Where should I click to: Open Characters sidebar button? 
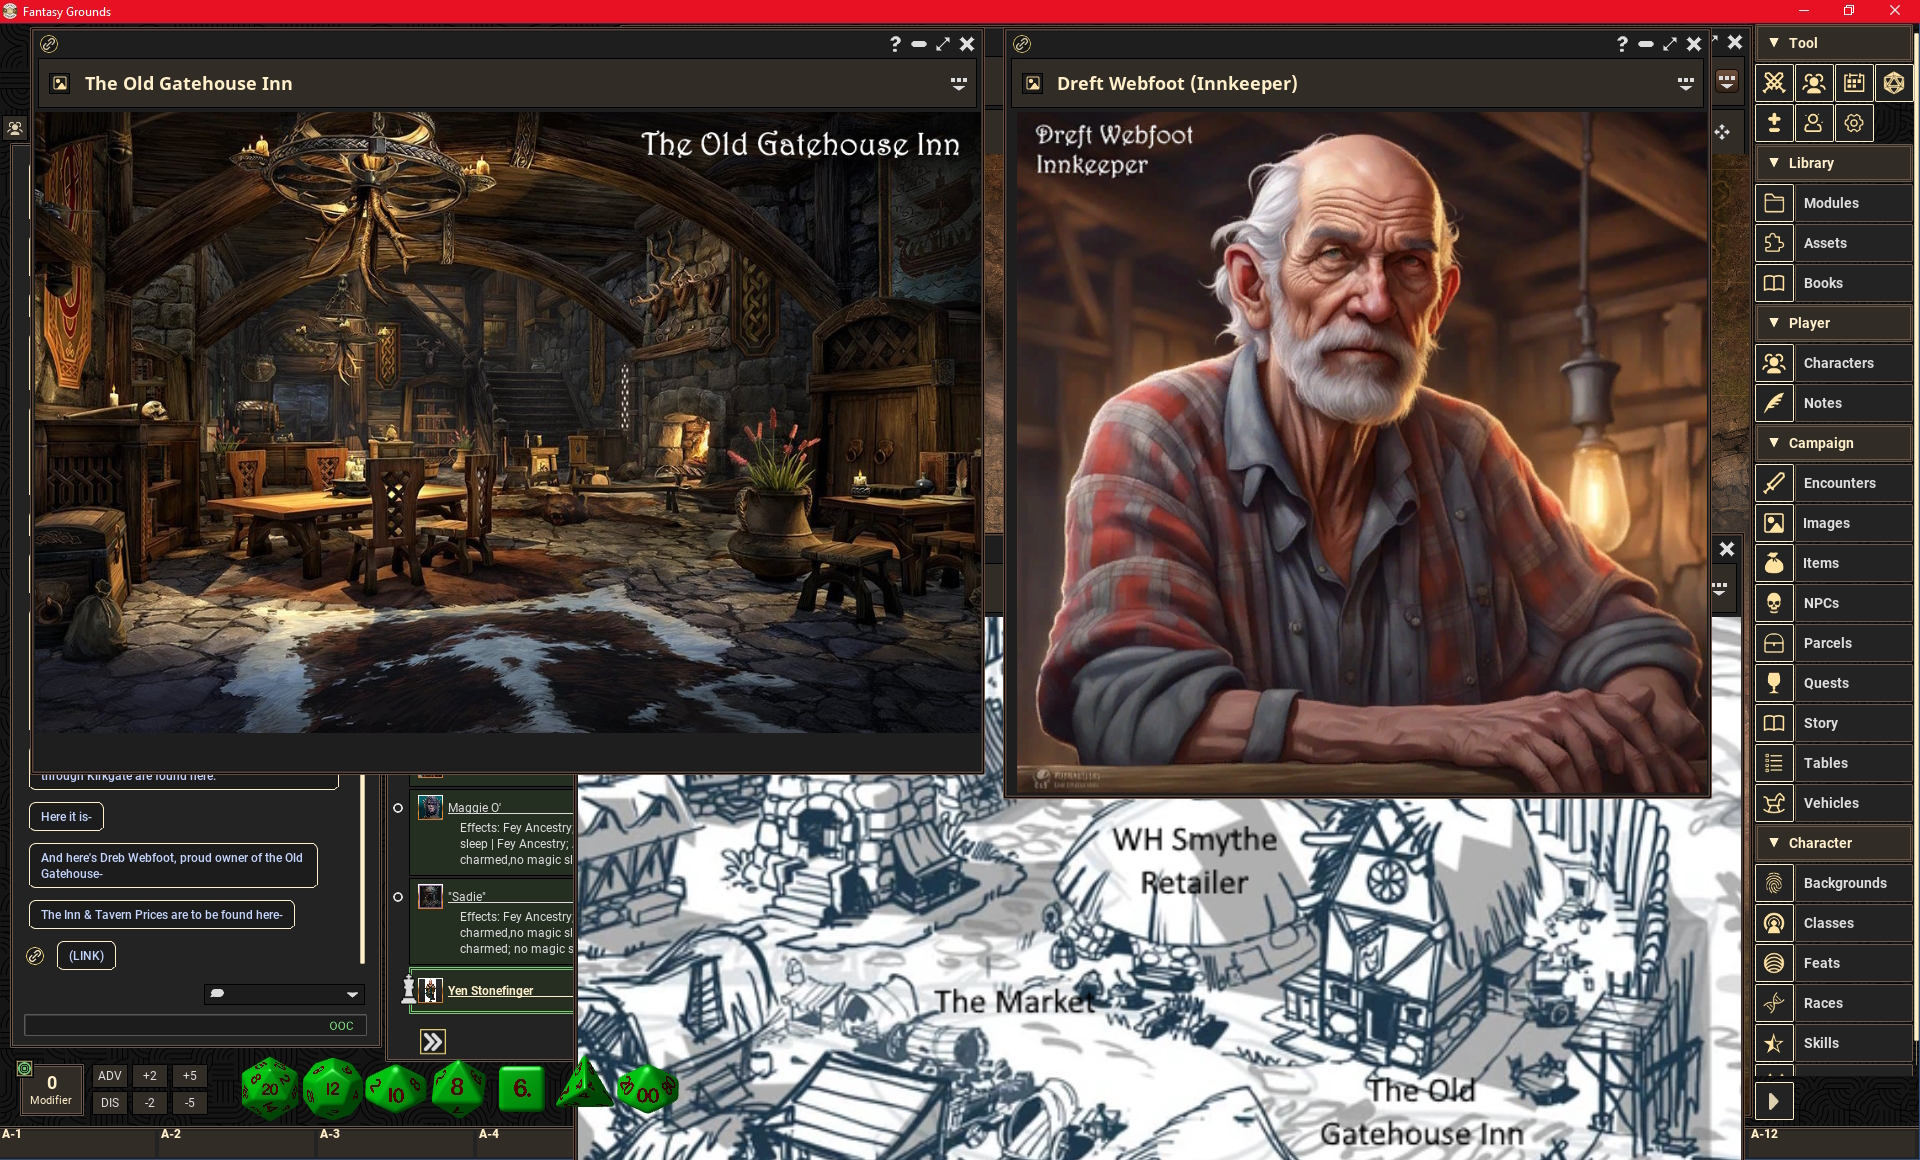[x=1833, y=363]
